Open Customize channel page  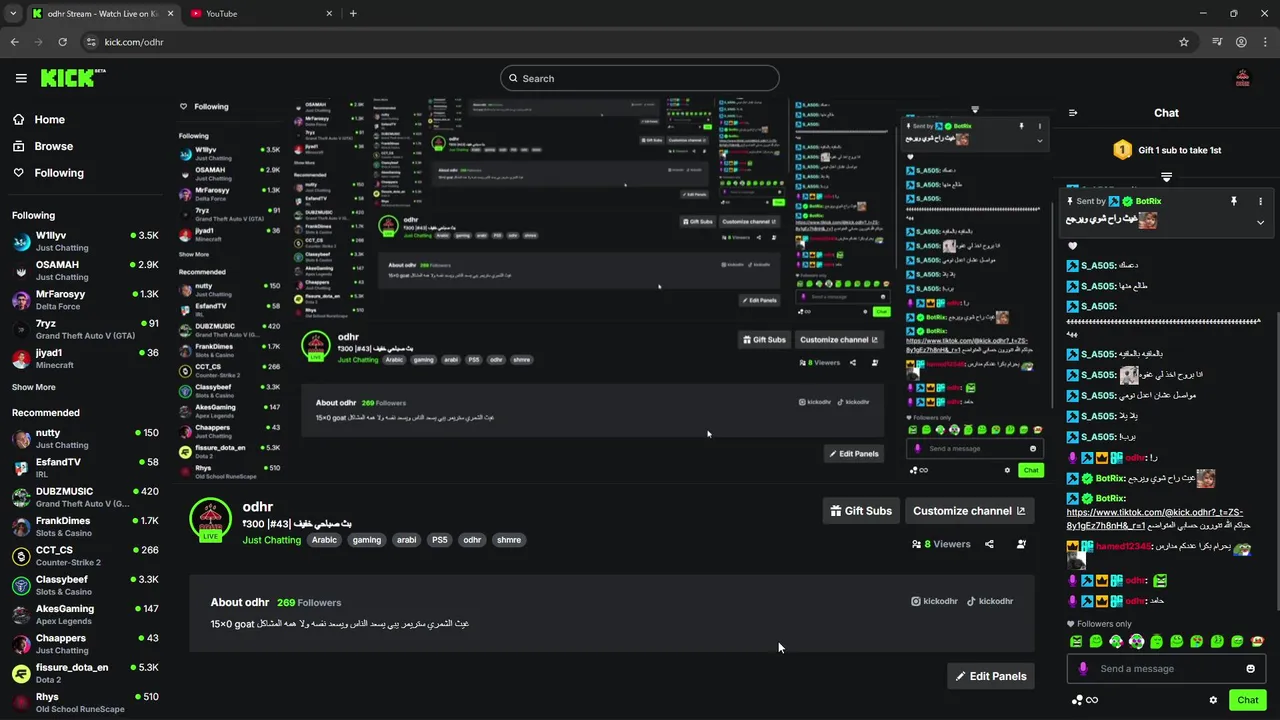point(969,511)
